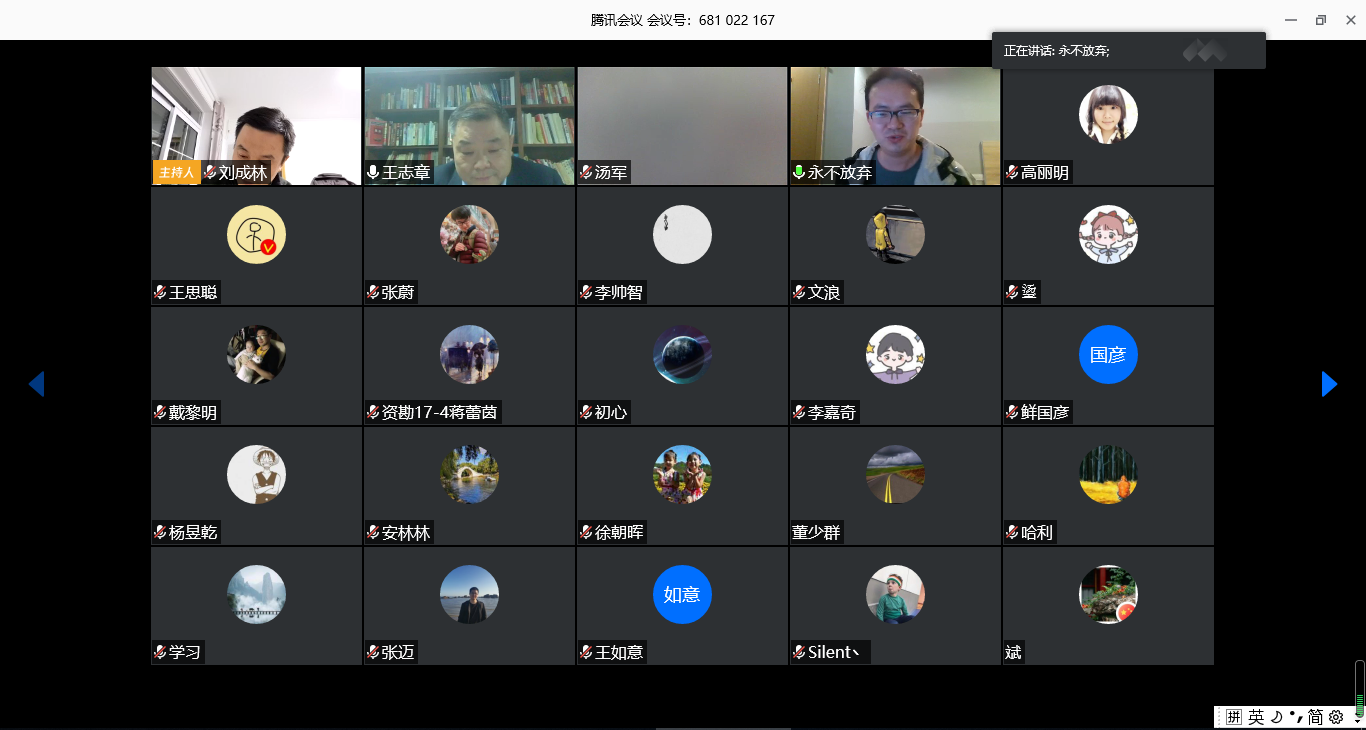Select the blue 如意 avatar of 王如意
This screenshot has width=1366, height=730.
pos(682,595)
